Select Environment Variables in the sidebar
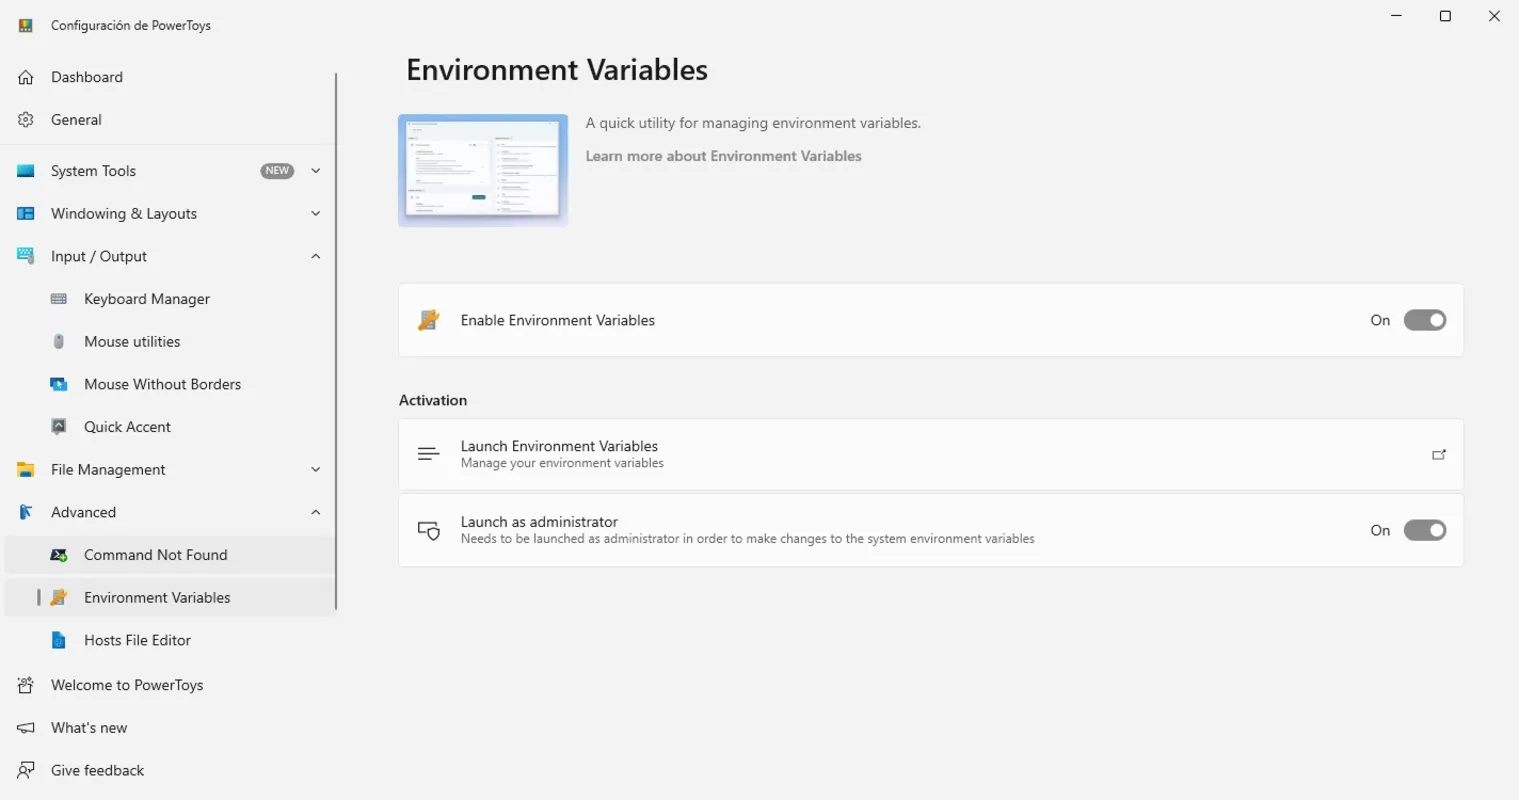The image size is (1519, 800). [x=168, y=598]
